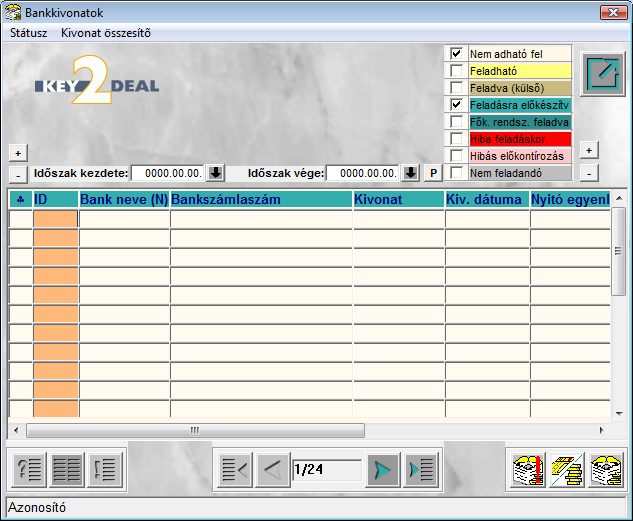
Task: Check the Hibás előkontírozás checkbox
Action: [456, 155]
